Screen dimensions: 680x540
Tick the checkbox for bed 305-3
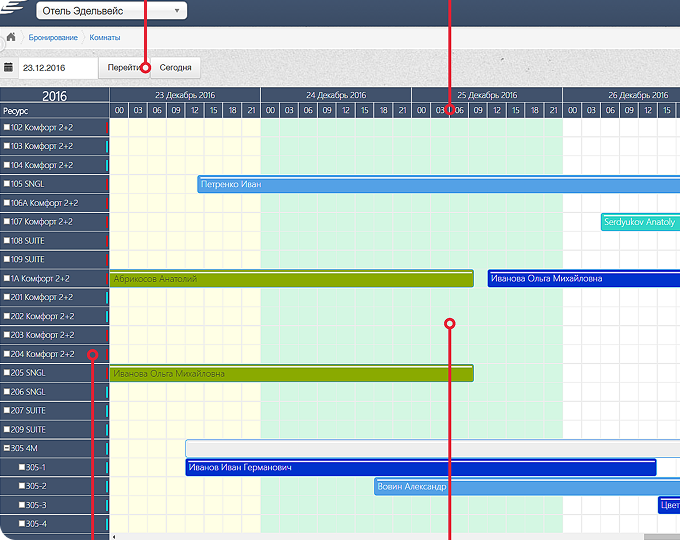click(22, 505)
